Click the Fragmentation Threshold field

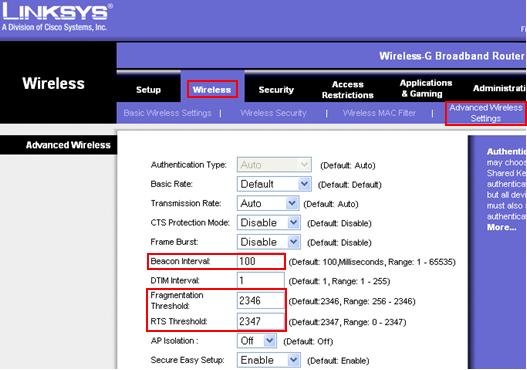pyautogui.click(x=261, y=300)
